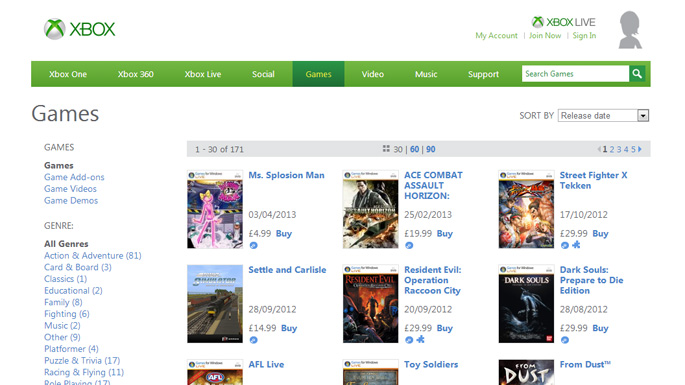Open the Xbox One menu
685x385 pixels.
click(x=68, y=74)
